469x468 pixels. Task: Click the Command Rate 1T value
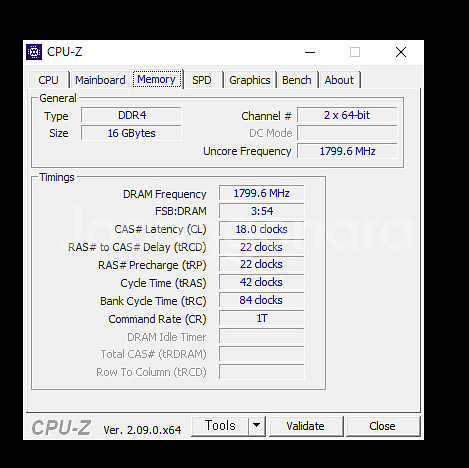262,318
